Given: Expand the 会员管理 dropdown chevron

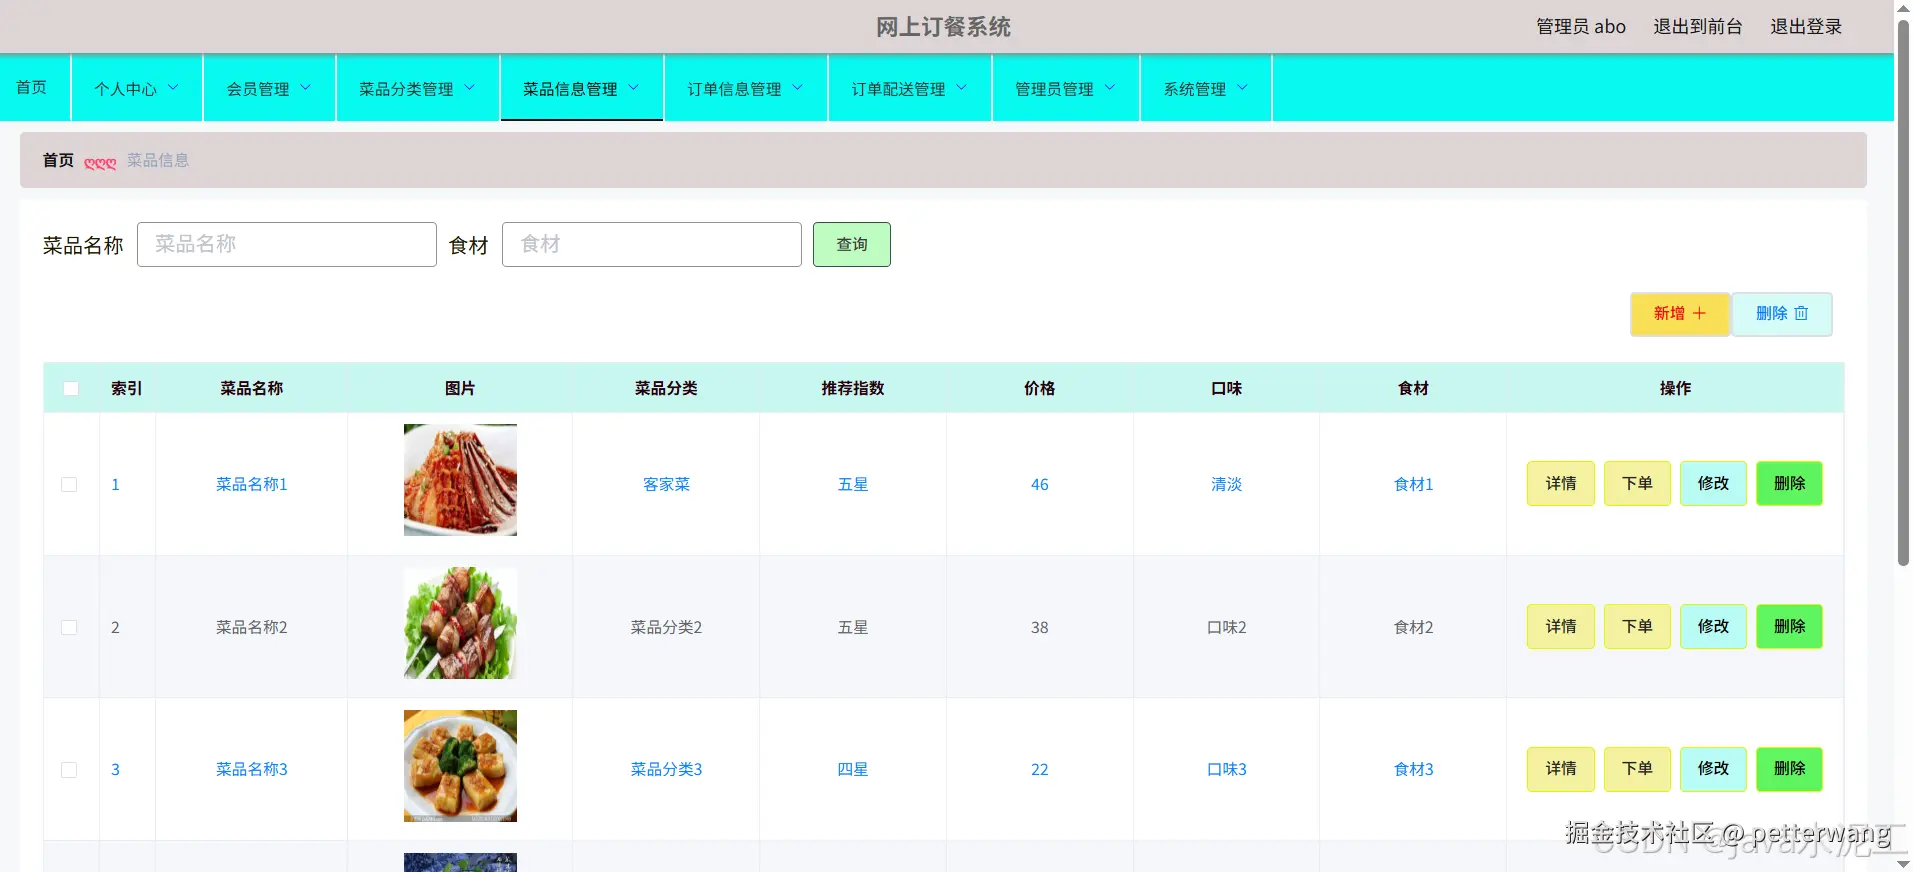Looking at the screenshot, I should (x=306, y=88).
